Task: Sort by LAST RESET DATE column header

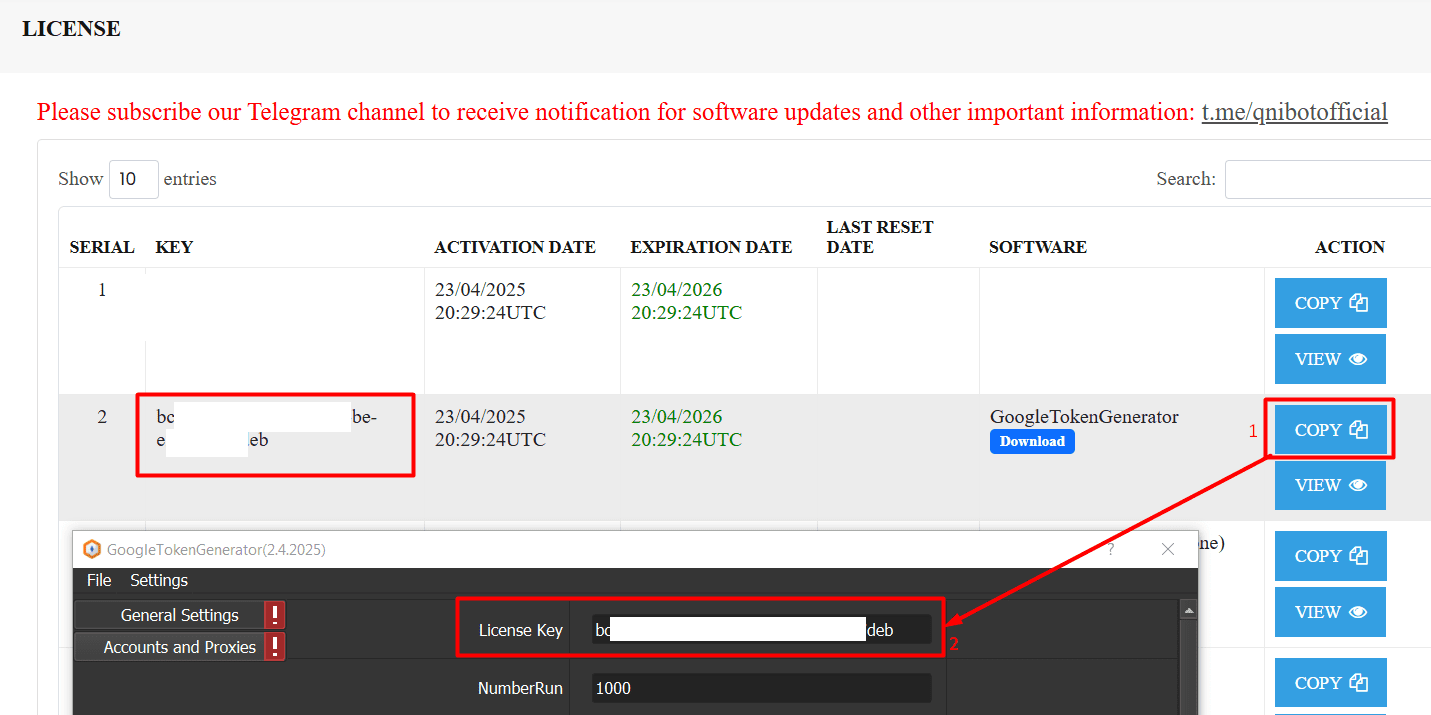Action: click(880, 237)
